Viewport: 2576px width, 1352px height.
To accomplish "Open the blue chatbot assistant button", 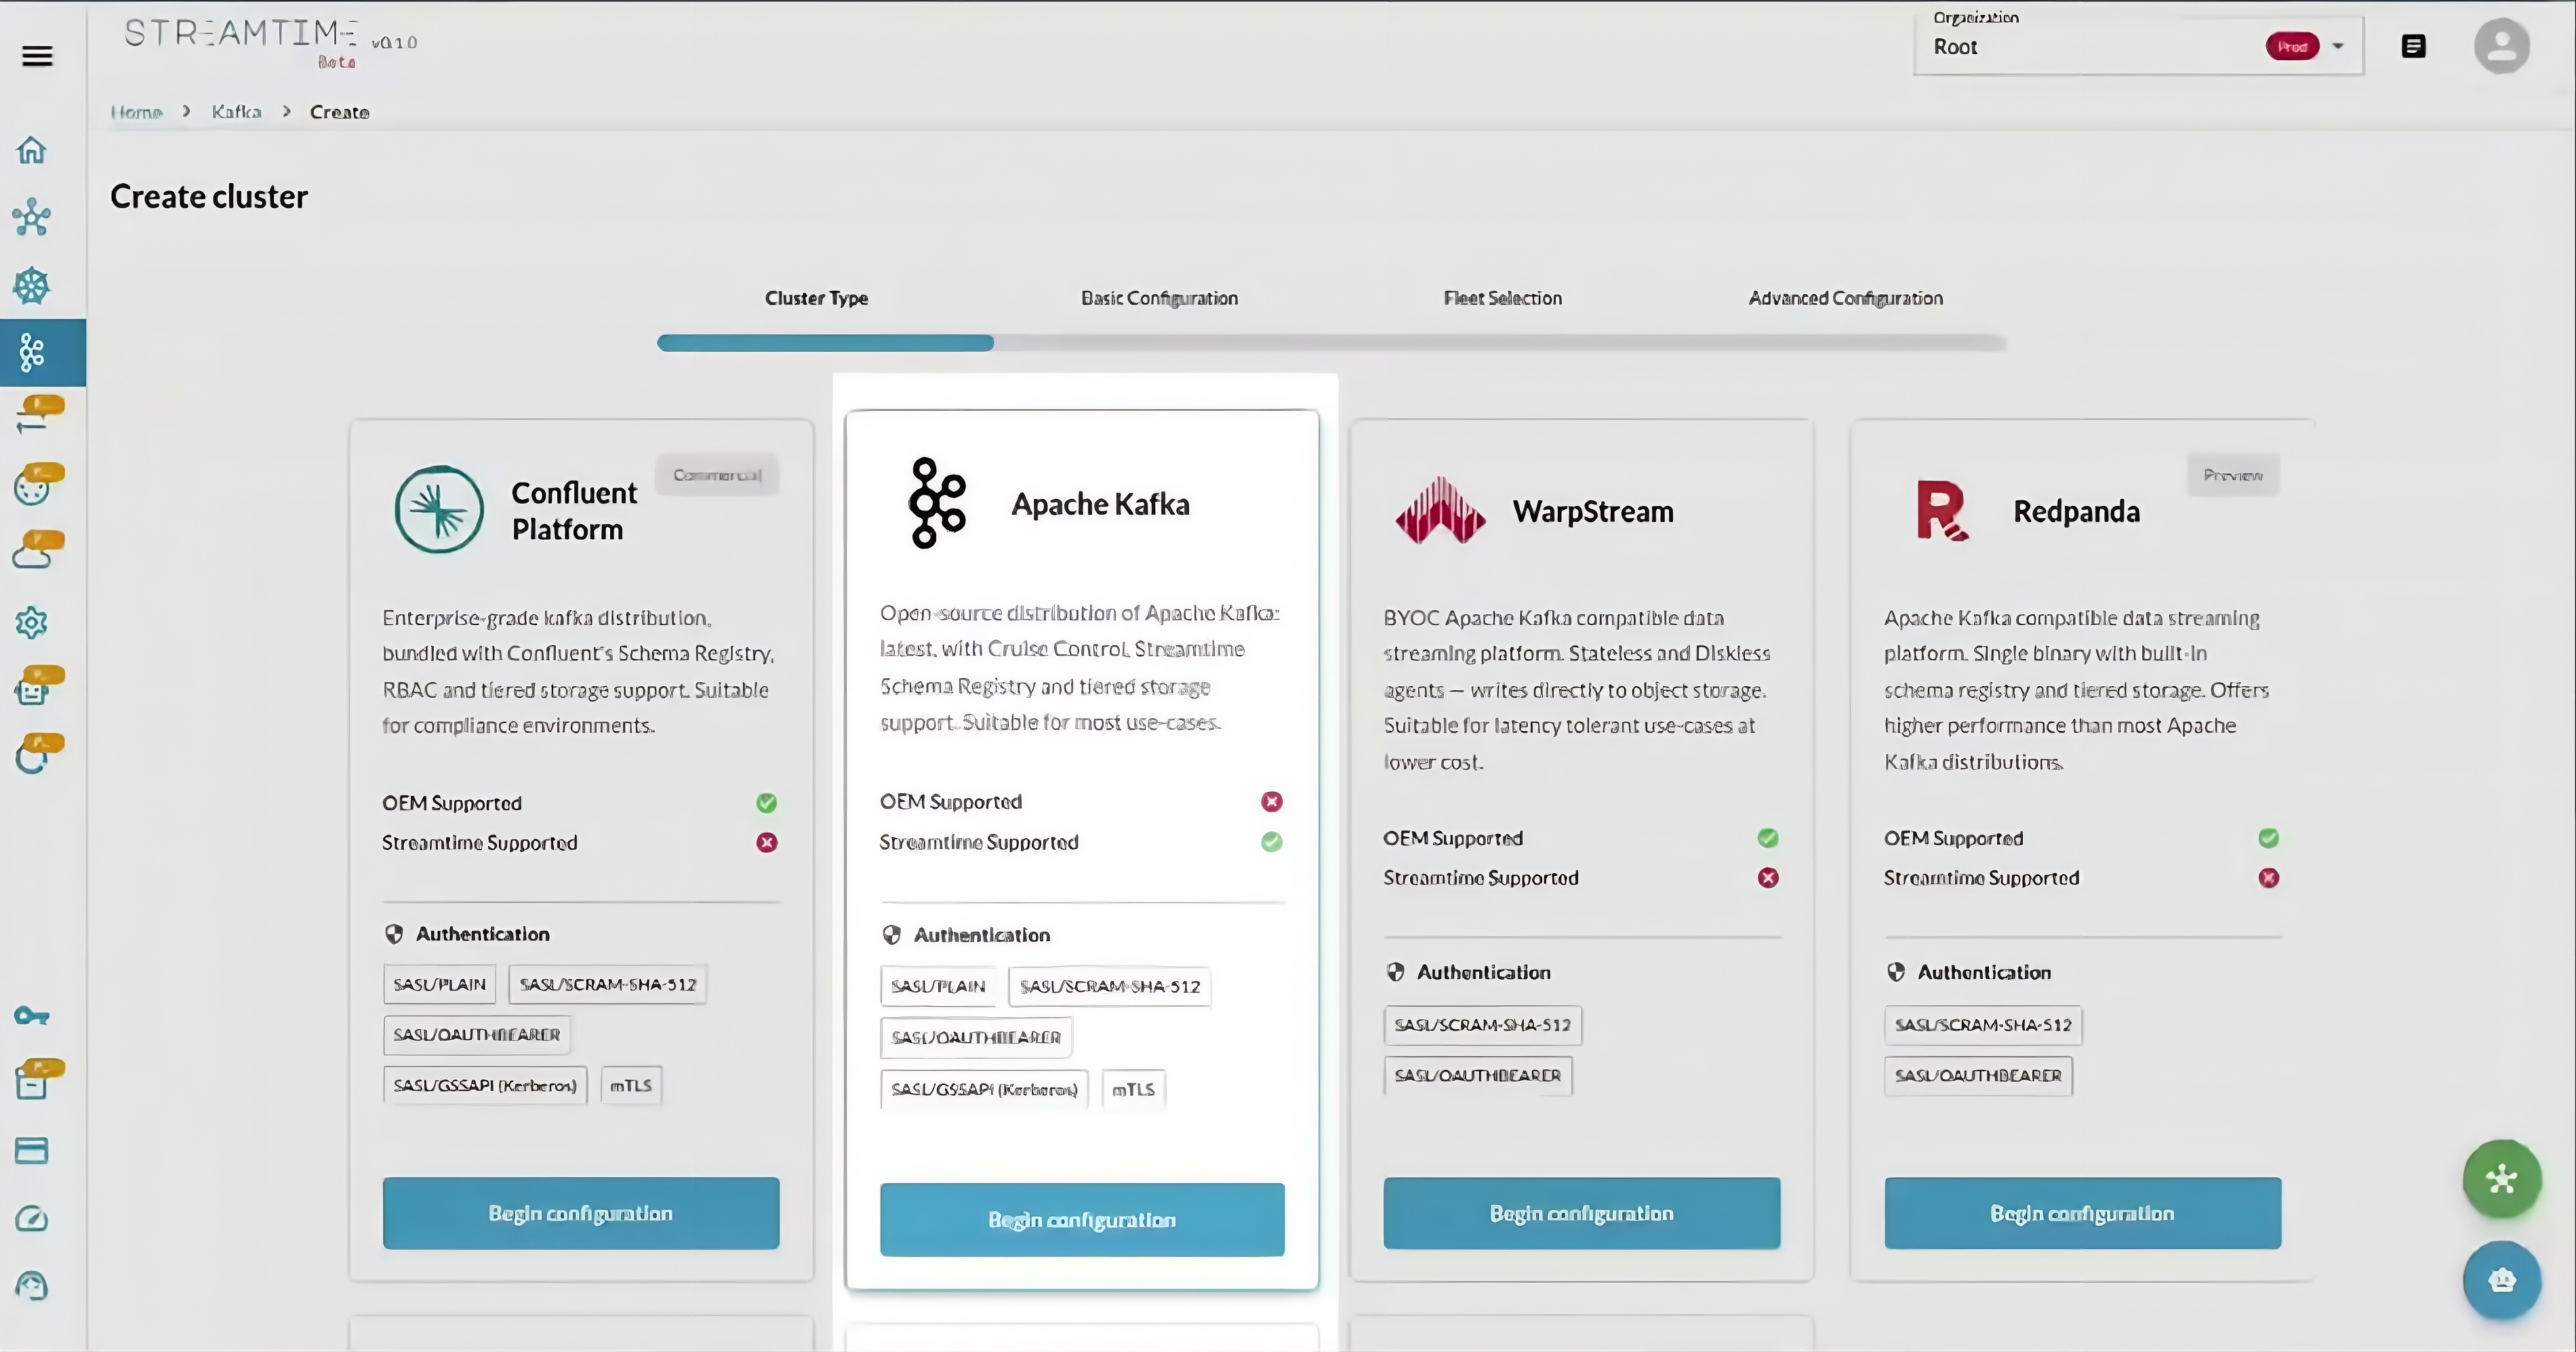I will (x=2502, y=1280).
